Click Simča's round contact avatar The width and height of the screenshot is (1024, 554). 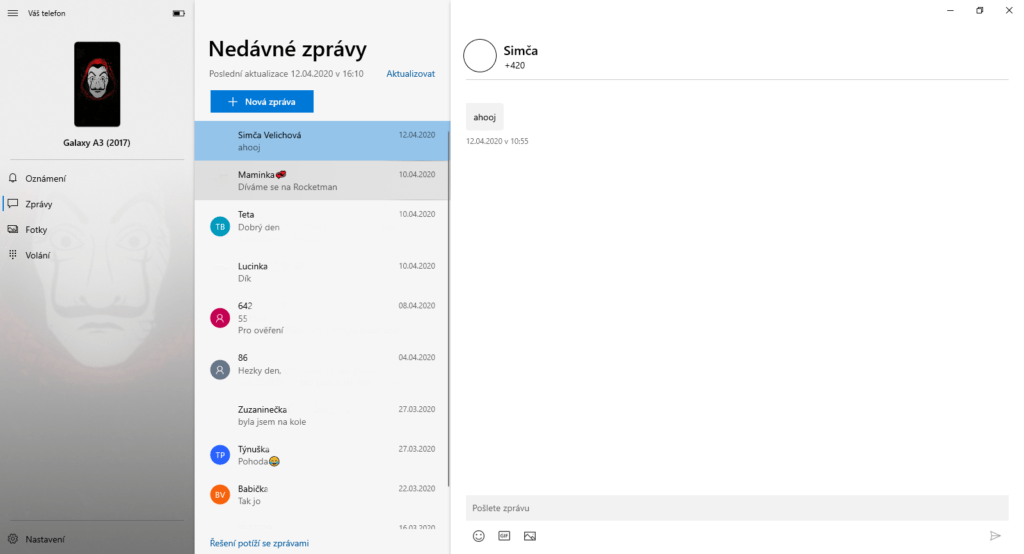(480, 56)
